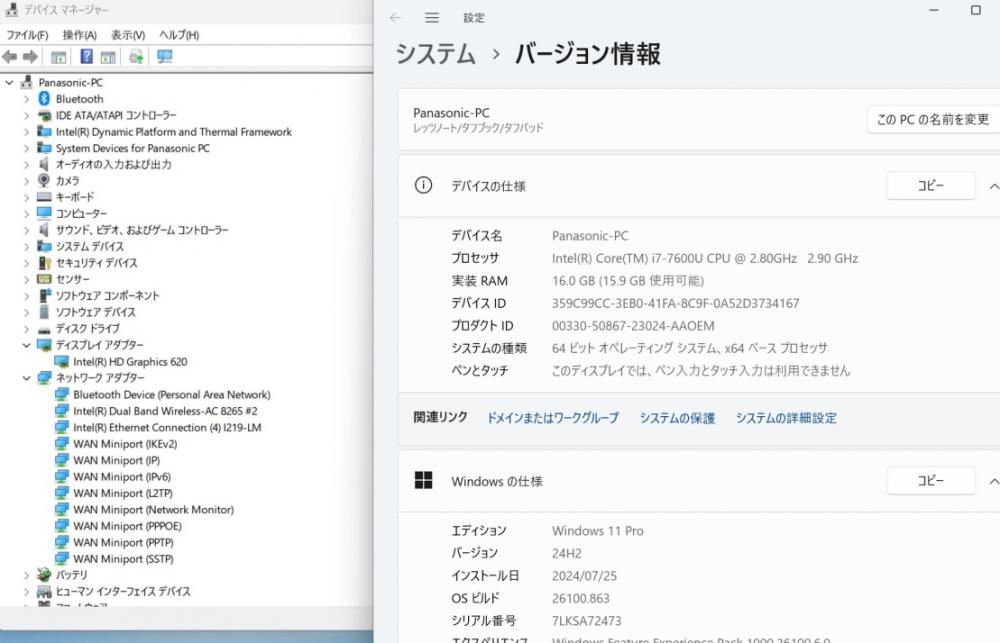Click the Settings back arrow
This screenshot has height=643, width=1000.
395,18
